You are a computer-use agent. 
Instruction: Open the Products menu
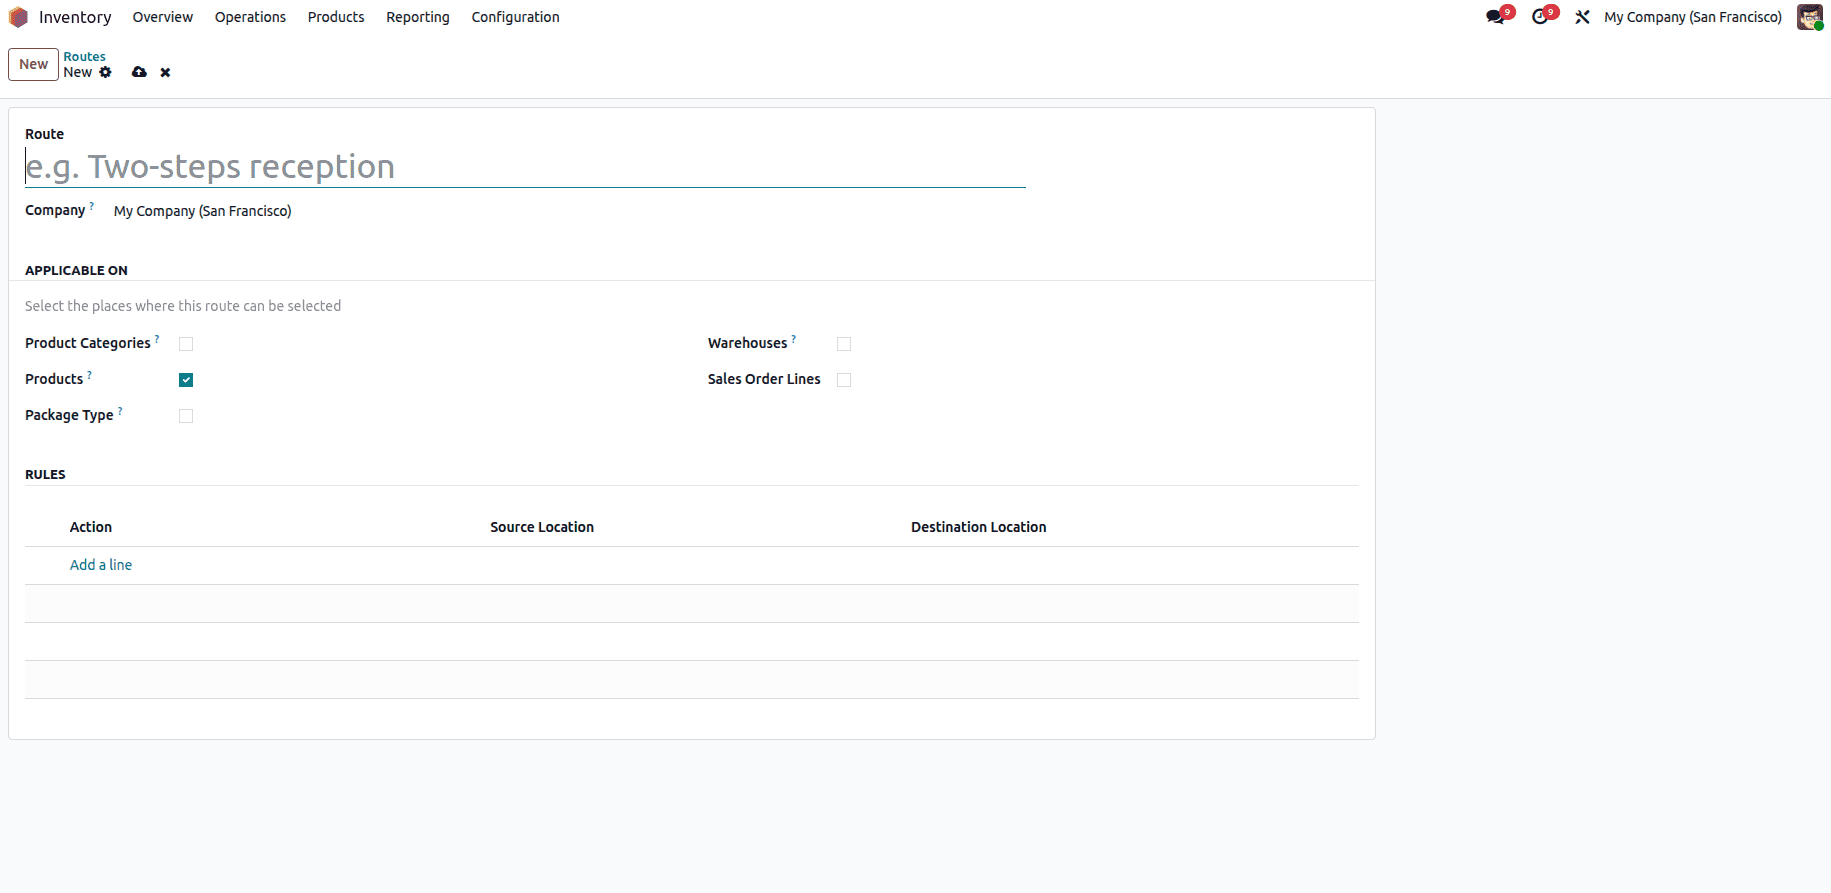pyautogui.click(x=336, y=17)
